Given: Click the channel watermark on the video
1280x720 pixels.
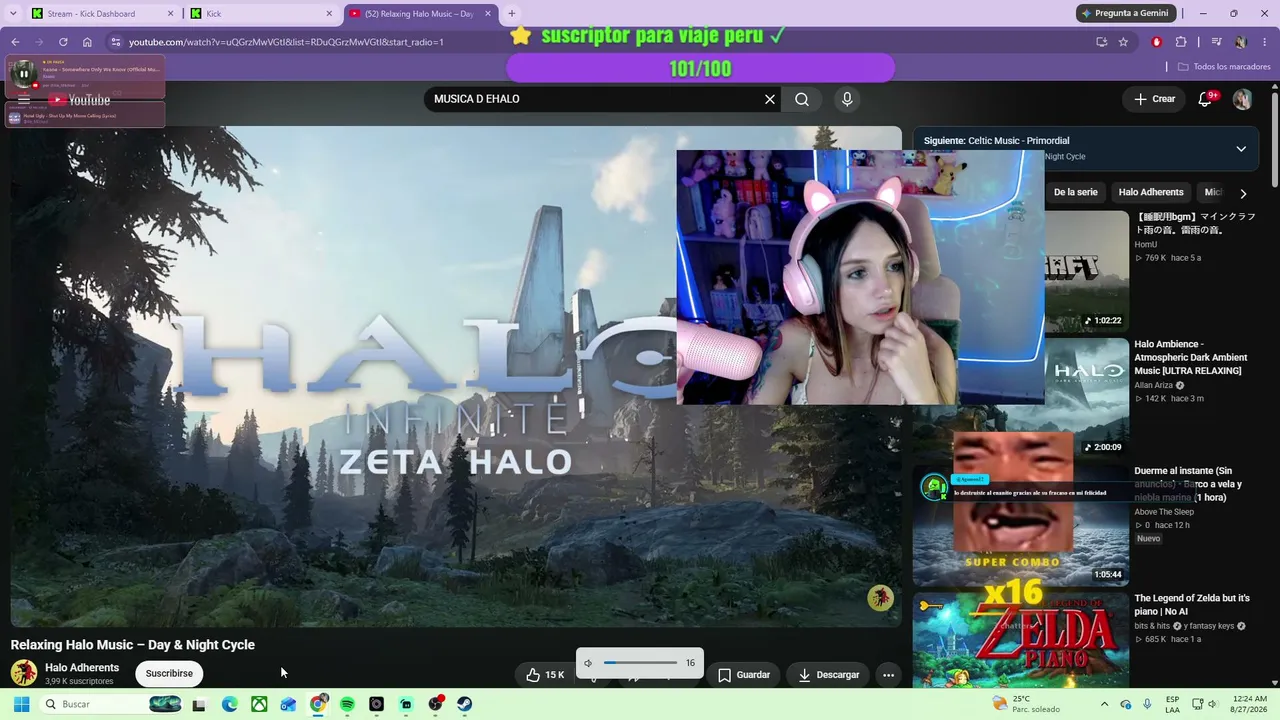Looking at the screenshot, I should coord(880,598).
